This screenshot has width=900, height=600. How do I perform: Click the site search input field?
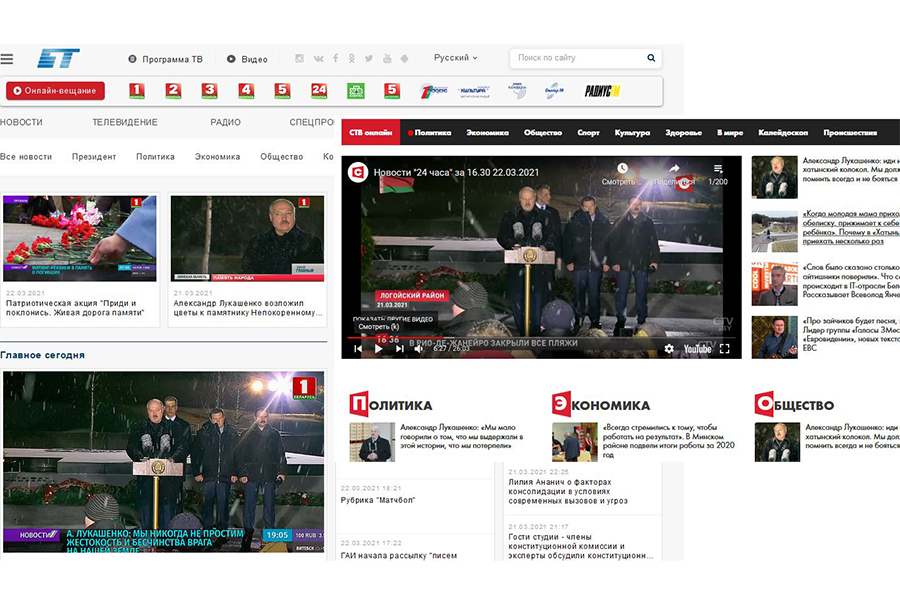tap(575, 58)
